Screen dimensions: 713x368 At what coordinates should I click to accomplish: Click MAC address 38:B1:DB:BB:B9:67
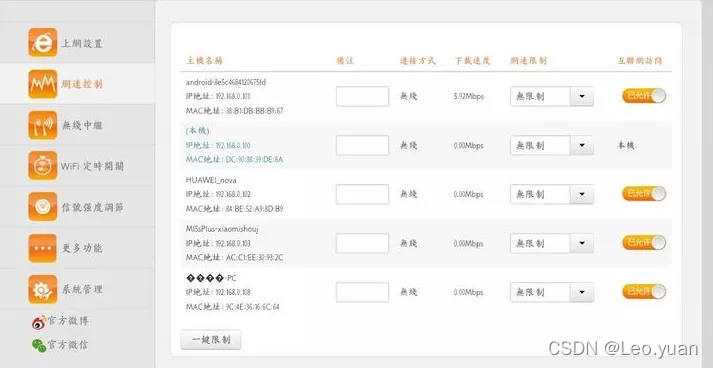(x=254, y=111)
